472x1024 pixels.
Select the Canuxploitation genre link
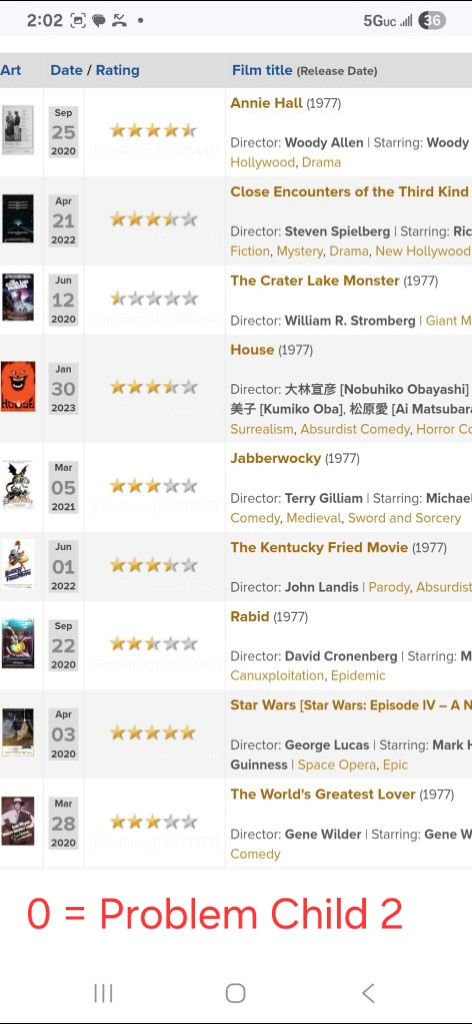pyautogui.click(x=277, y=675)
